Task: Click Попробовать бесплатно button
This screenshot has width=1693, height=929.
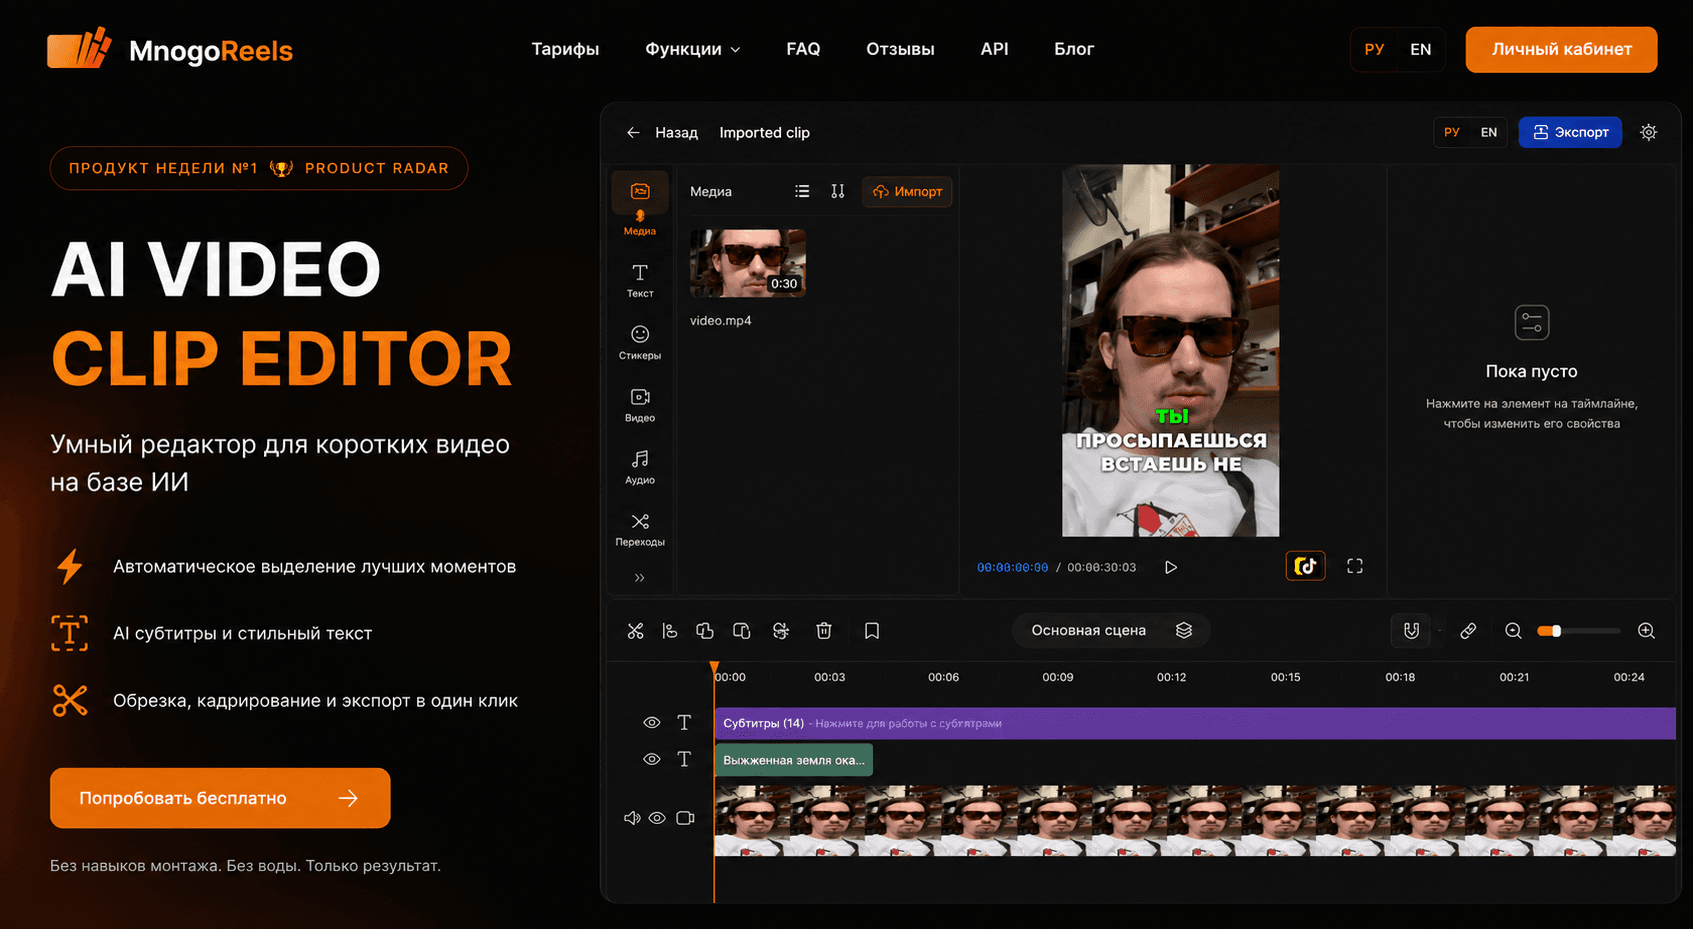Action: (220, 798)
